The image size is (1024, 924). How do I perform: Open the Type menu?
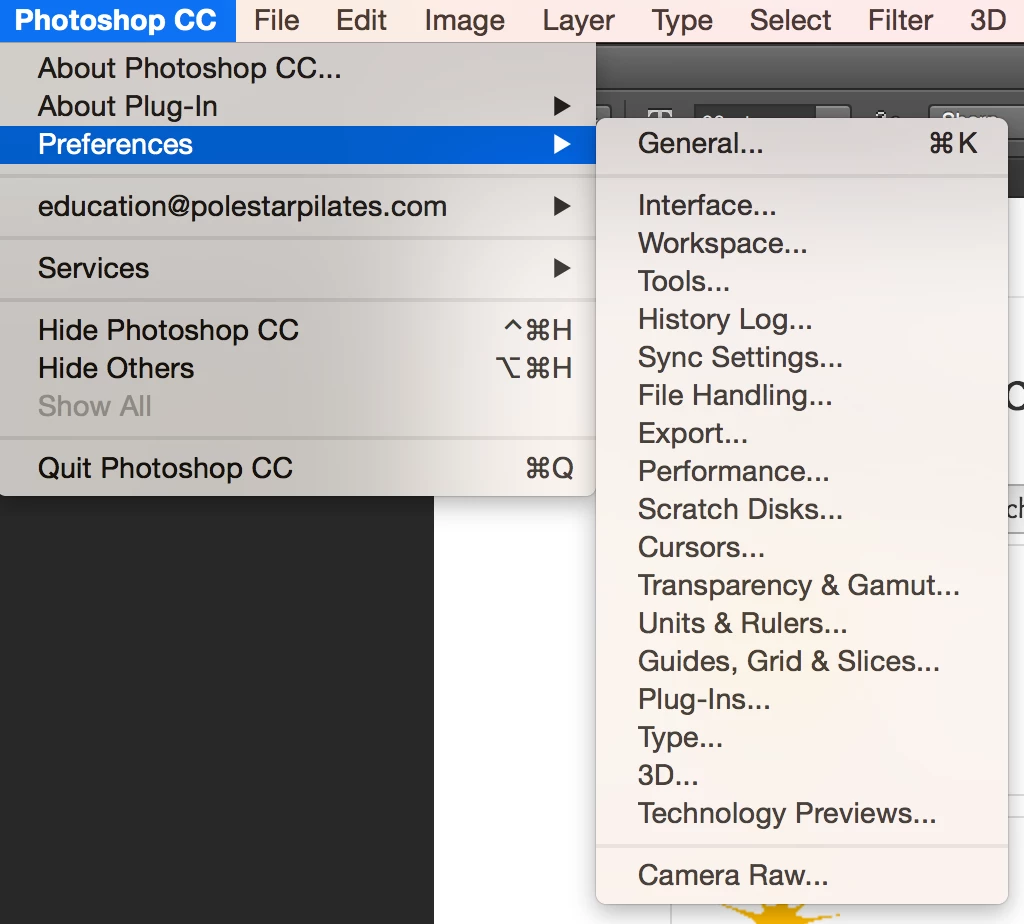pos(682,20)
